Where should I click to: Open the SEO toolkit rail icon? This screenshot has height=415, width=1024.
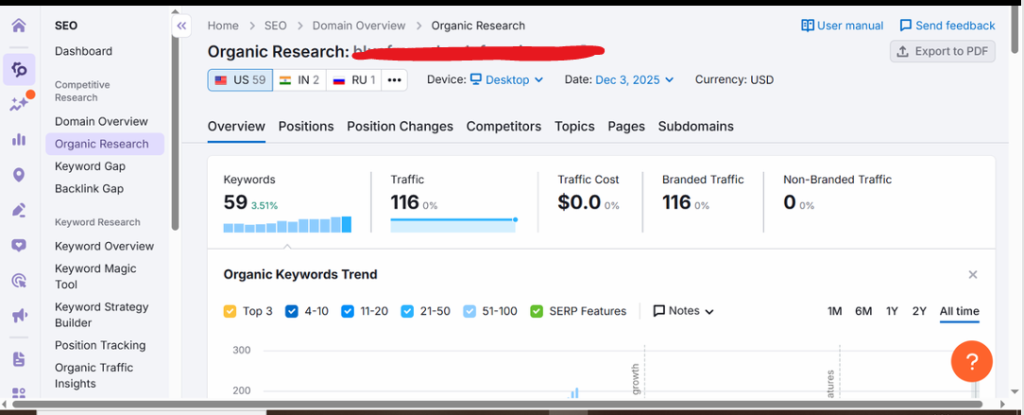pyautogui.click(x=19, y=69)
